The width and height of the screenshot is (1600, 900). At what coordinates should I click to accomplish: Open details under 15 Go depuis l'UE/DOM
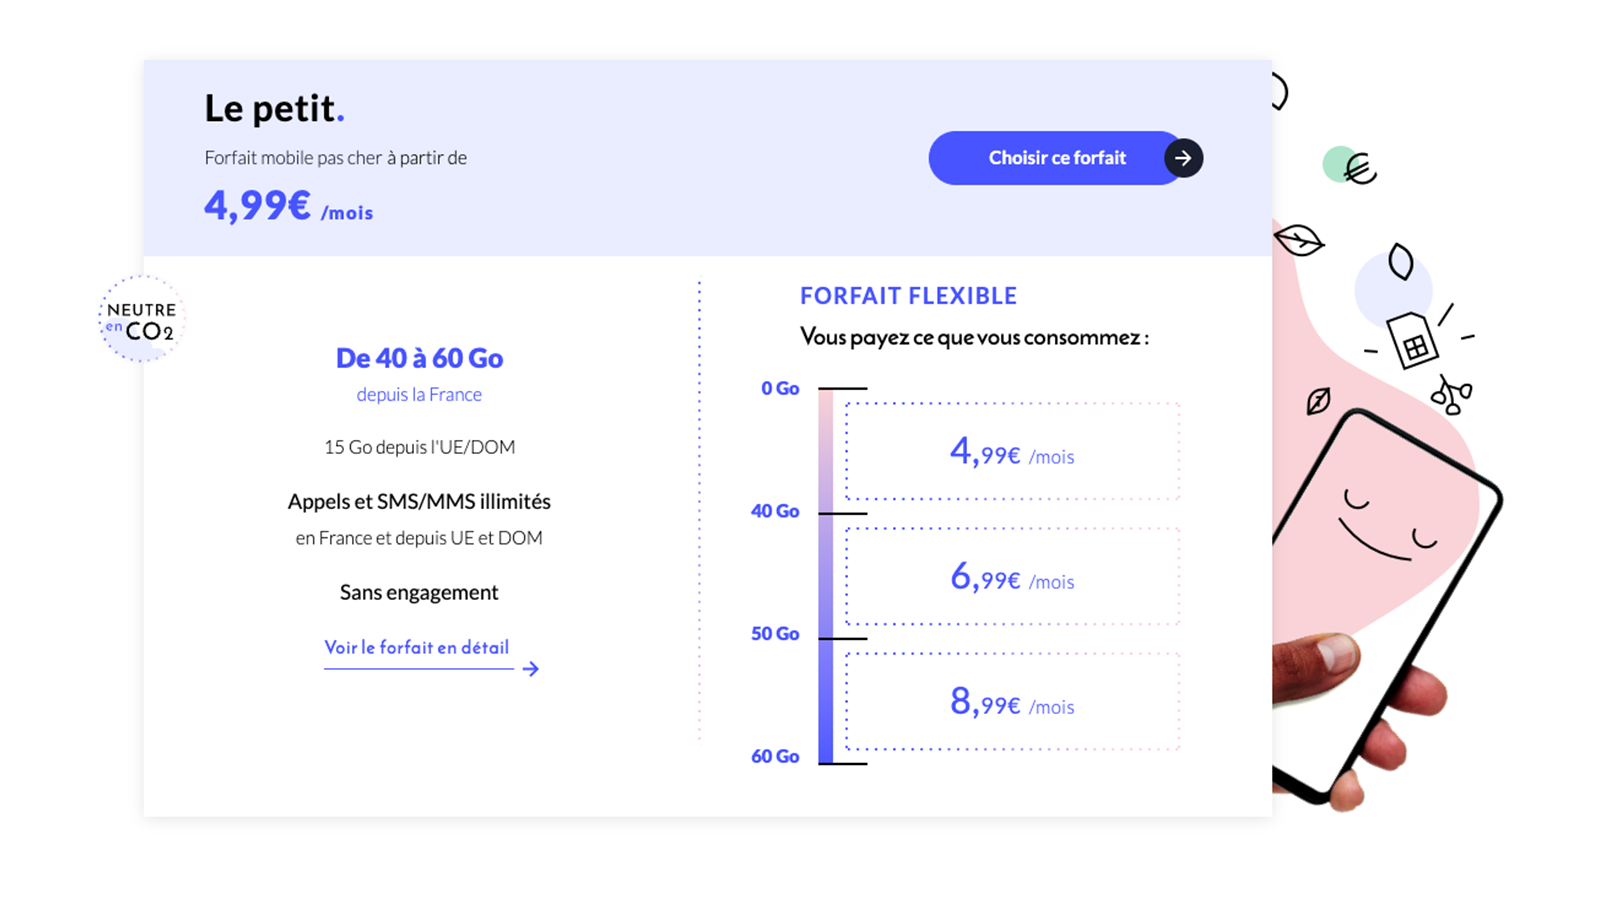419,447
